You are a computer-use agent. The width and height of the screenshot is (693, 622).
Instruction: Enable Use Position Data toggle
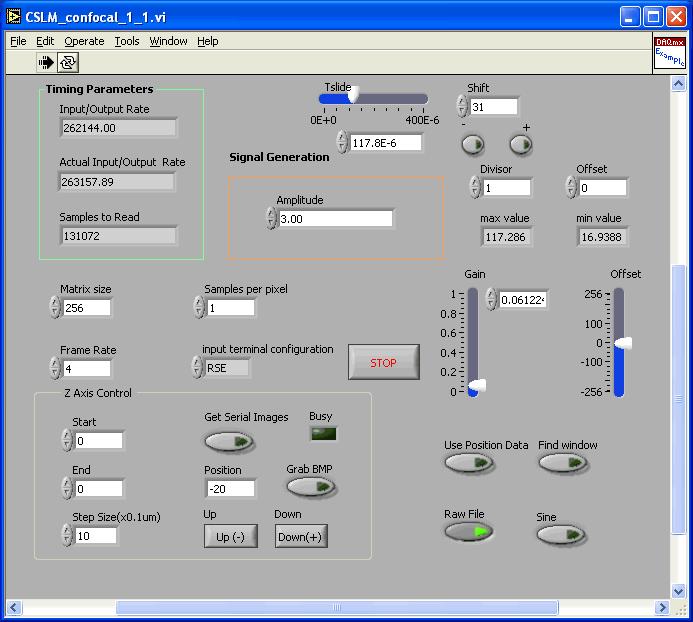pyautogui.click(x=469, y=462)
